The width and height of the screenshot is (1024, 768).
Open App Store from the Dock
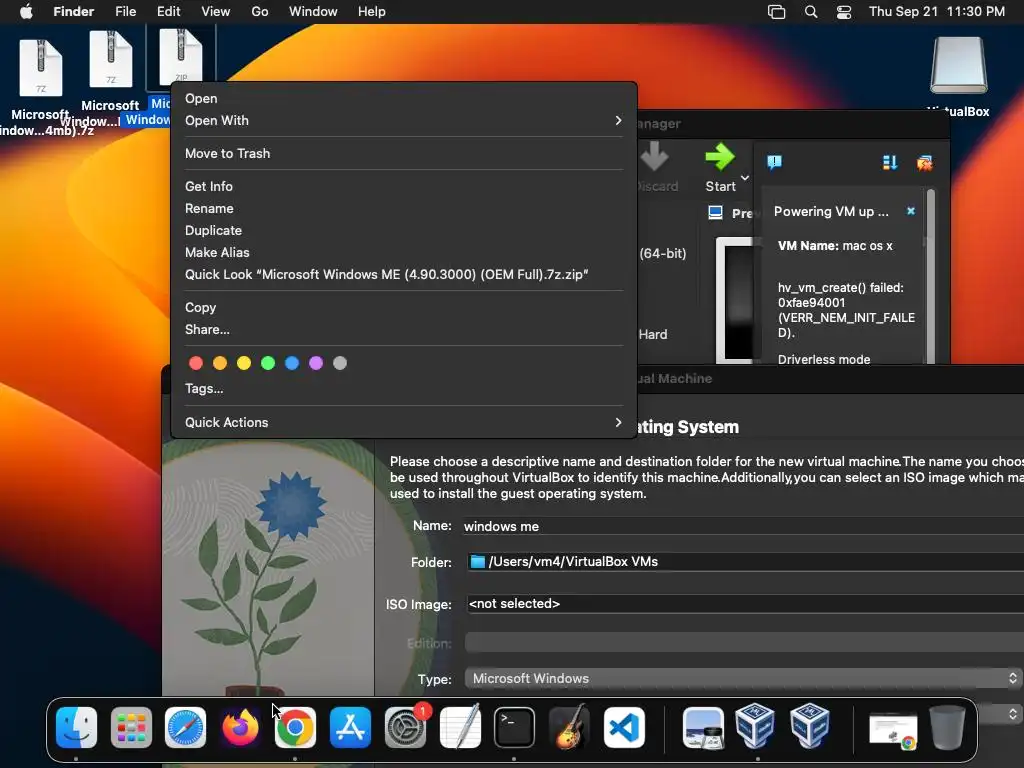coord(350,728)
